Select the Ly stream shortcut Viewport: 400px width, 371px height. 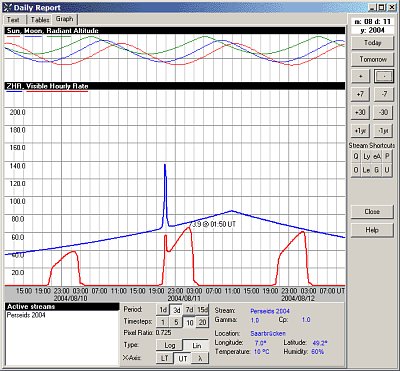point(366,156)
